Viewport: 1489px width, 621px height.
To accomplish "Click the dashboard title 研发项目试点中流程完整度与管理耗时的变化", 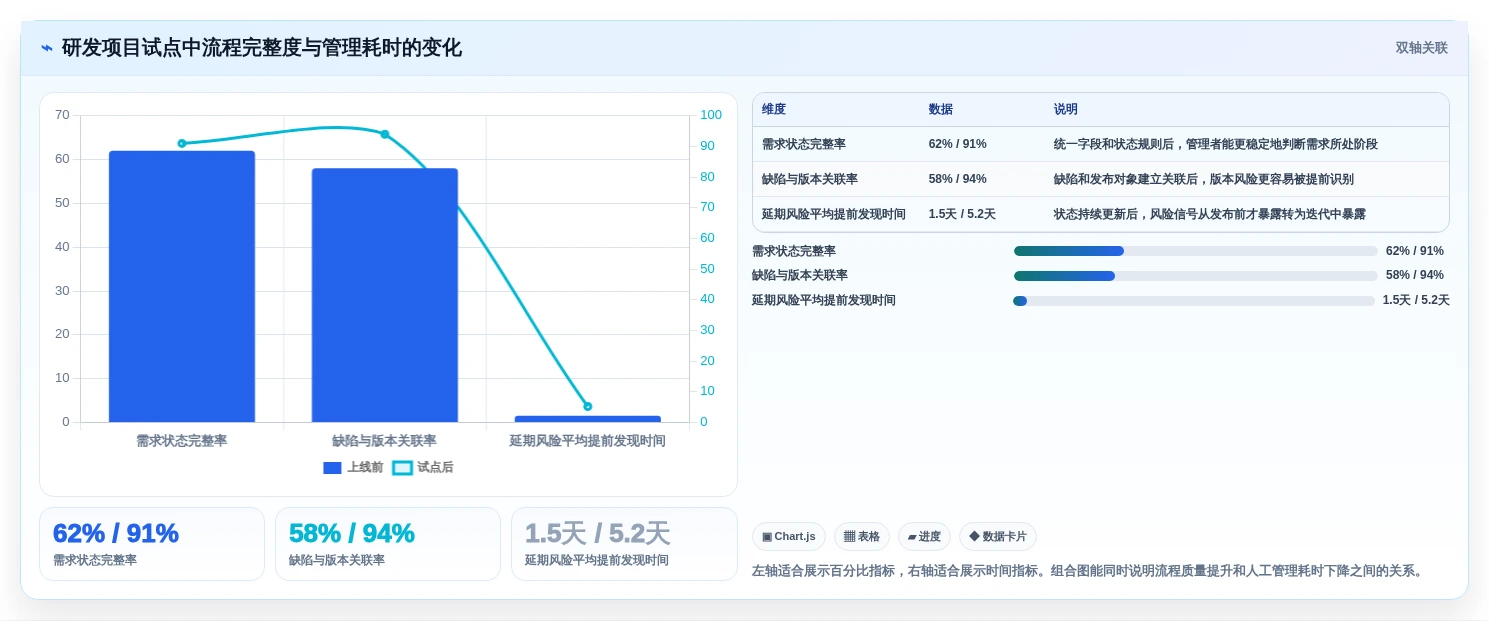I will point(262,48).
